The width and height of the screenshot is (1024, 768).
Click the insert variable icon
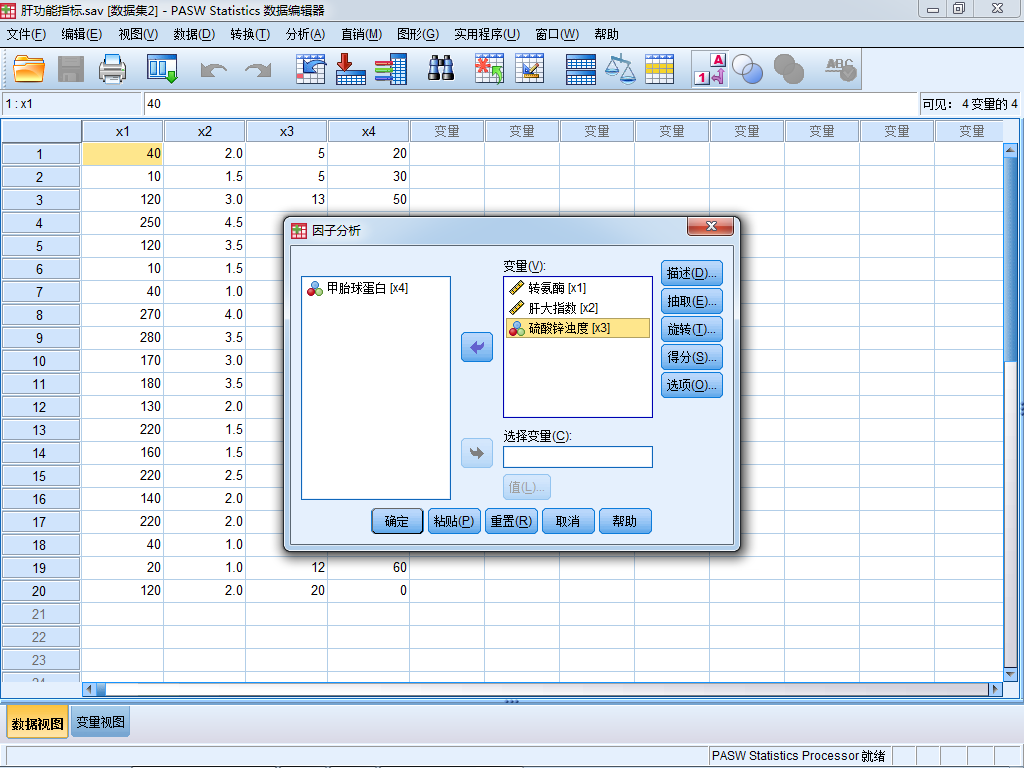tap(529, 69)
